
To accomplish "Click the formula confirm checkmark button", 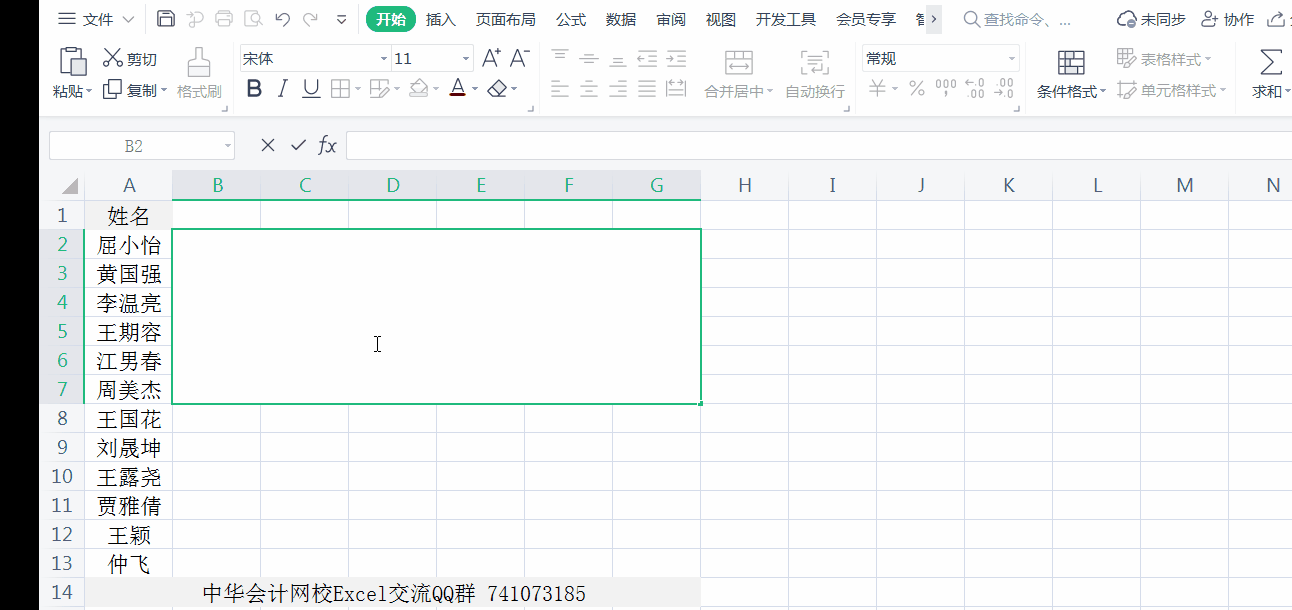I will 298,146.
